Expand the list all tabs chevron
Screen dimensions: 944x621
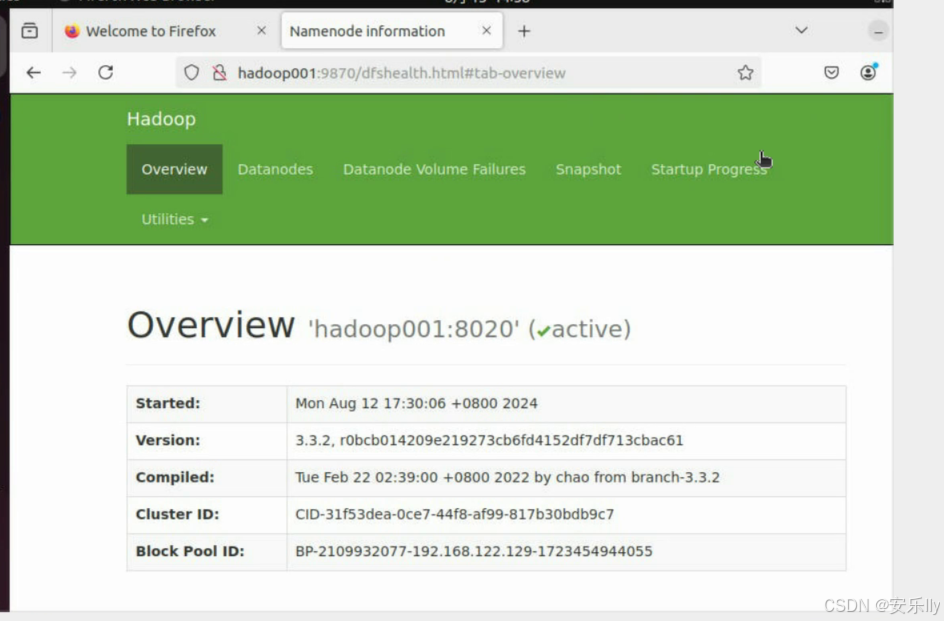tap(801, 30)
